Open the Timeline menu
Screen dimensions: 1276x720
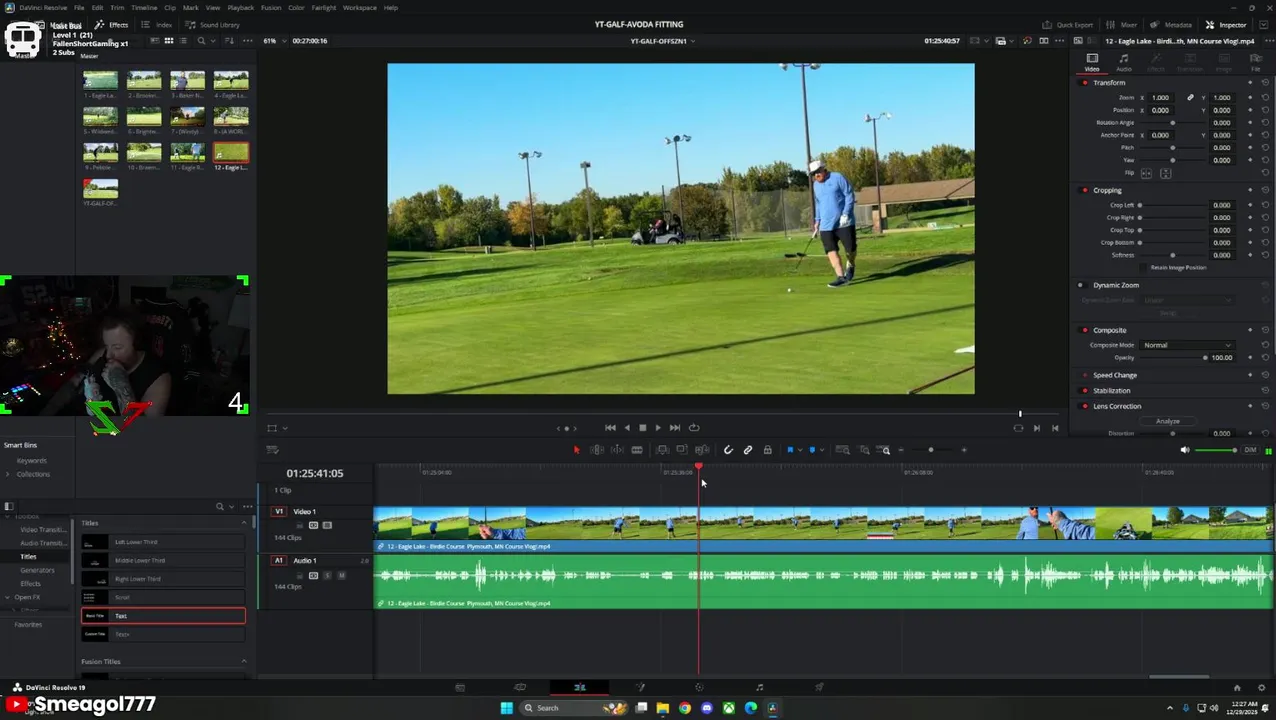[x=144, y=8]
